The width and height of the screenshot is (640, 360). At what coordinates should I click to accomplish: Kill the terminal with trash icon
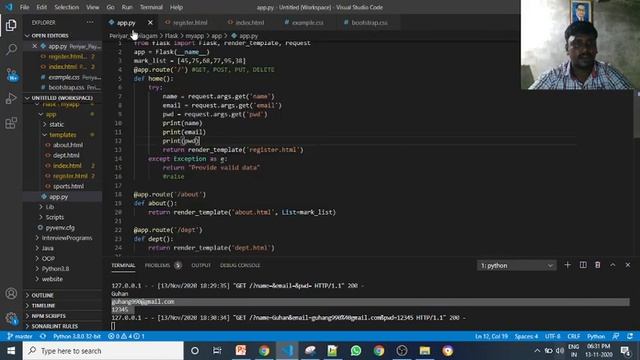[x=598, y=265]
